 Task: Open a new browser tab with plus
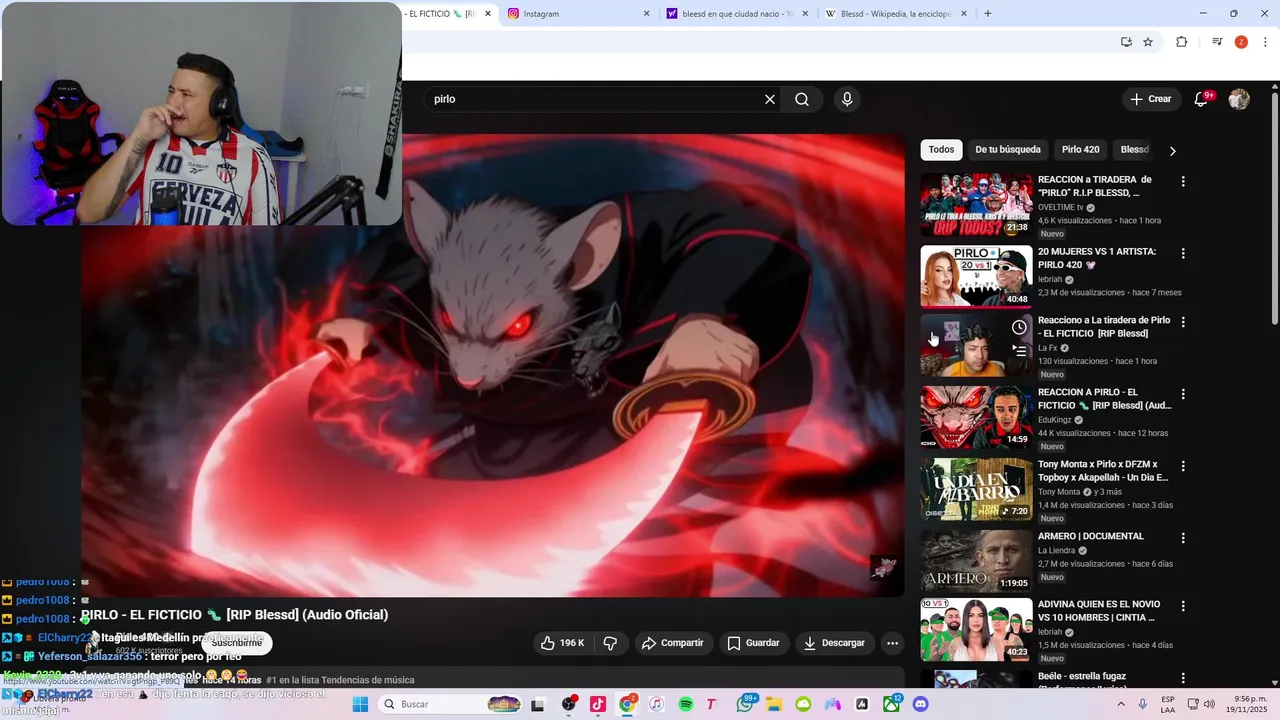click(988, 14)
